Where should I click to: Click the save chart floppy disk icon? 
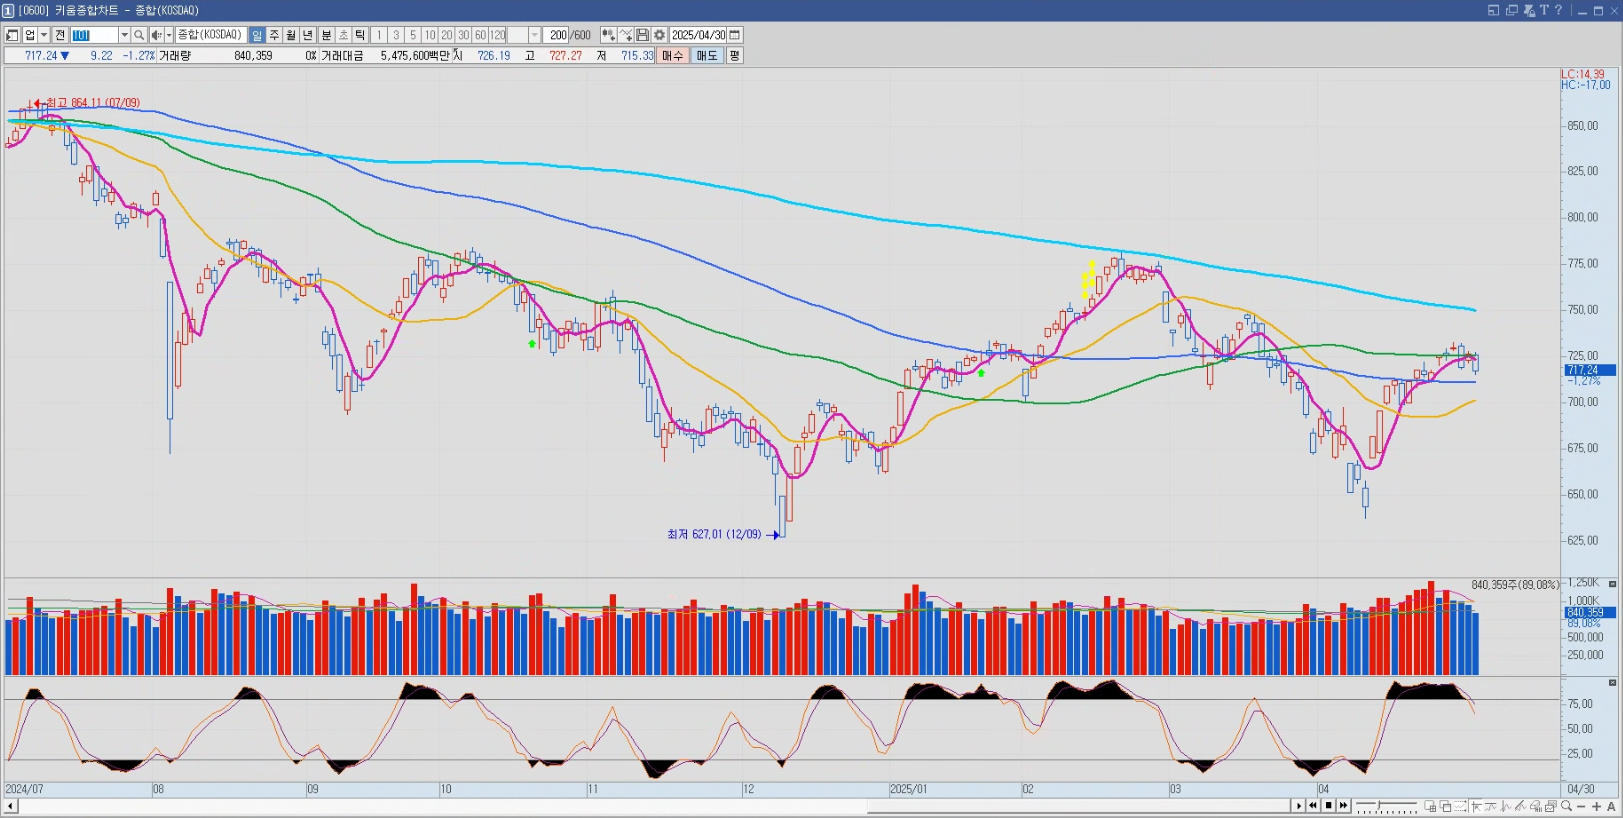click(x=643, y=35)
